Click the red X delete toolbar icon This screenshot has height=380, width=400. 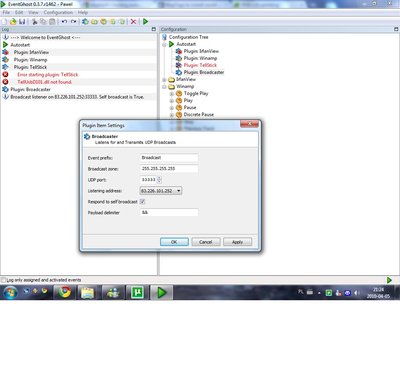pyautogui.click(x=133, y=22)
